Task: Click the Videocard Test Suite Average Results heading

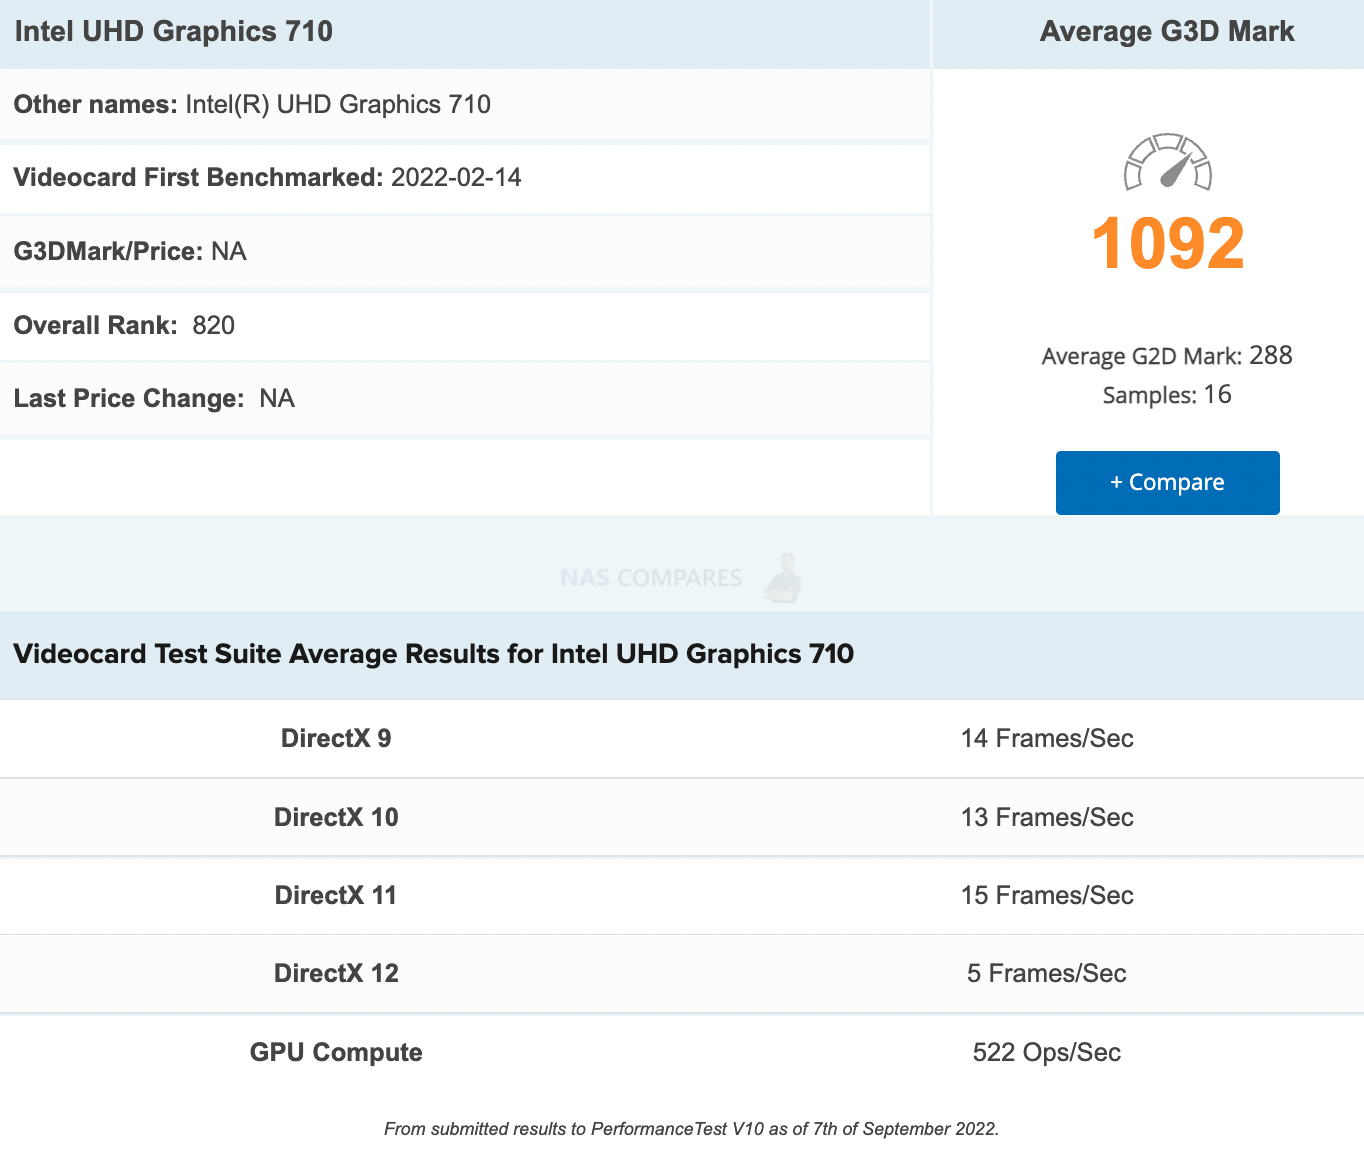Action: [433, 654]
